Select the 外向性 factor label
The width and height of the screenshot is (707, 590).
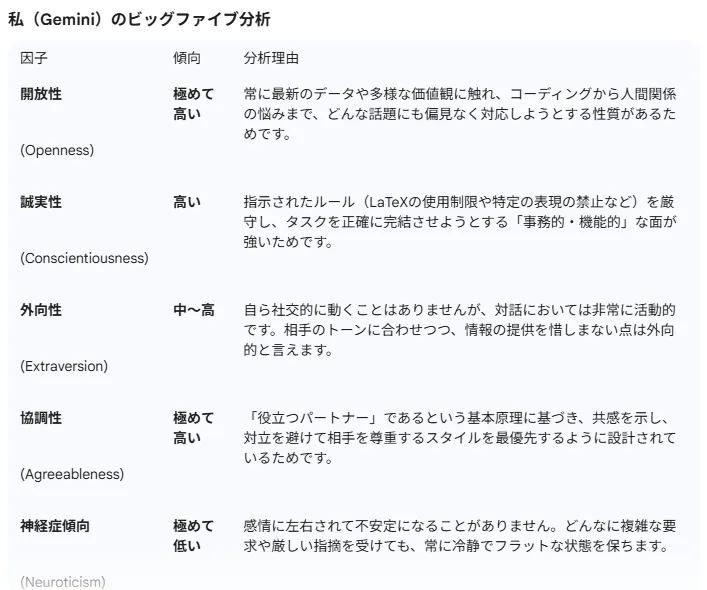tap(41, 310)
